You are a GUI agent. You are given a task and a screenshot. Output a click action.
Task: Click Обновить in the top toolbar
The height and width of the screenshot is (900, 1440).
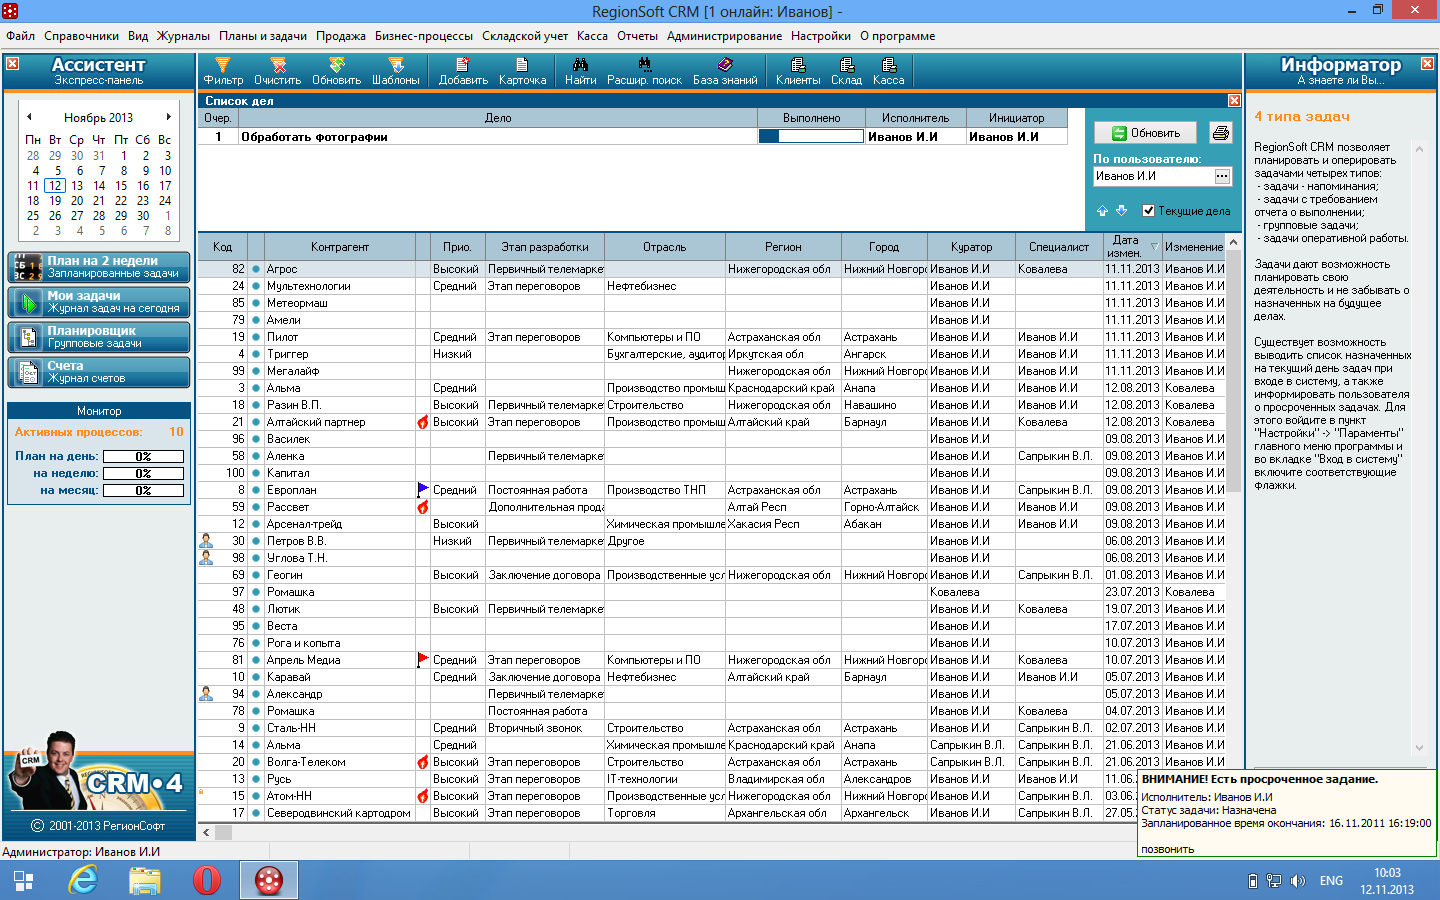point(336,71)
